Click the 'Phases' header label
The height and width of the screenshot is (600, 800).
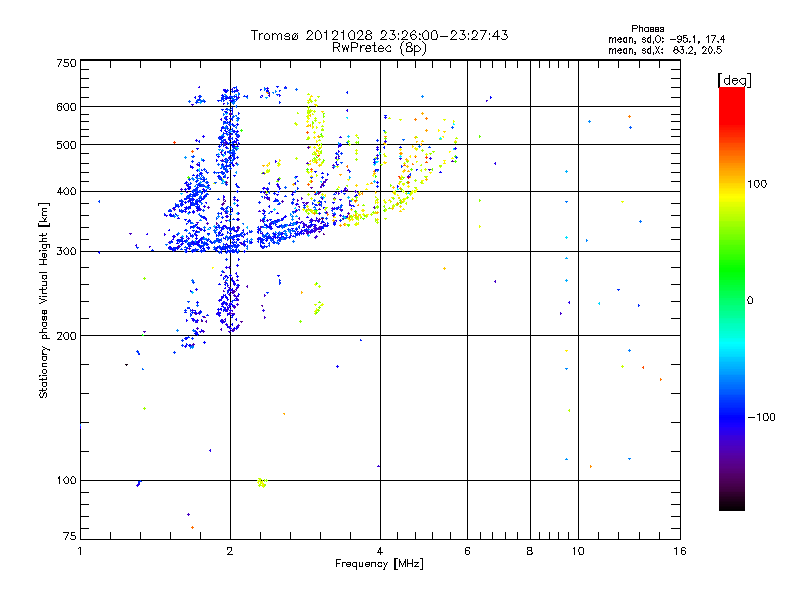pyautogui.click(x=647, y=29)
